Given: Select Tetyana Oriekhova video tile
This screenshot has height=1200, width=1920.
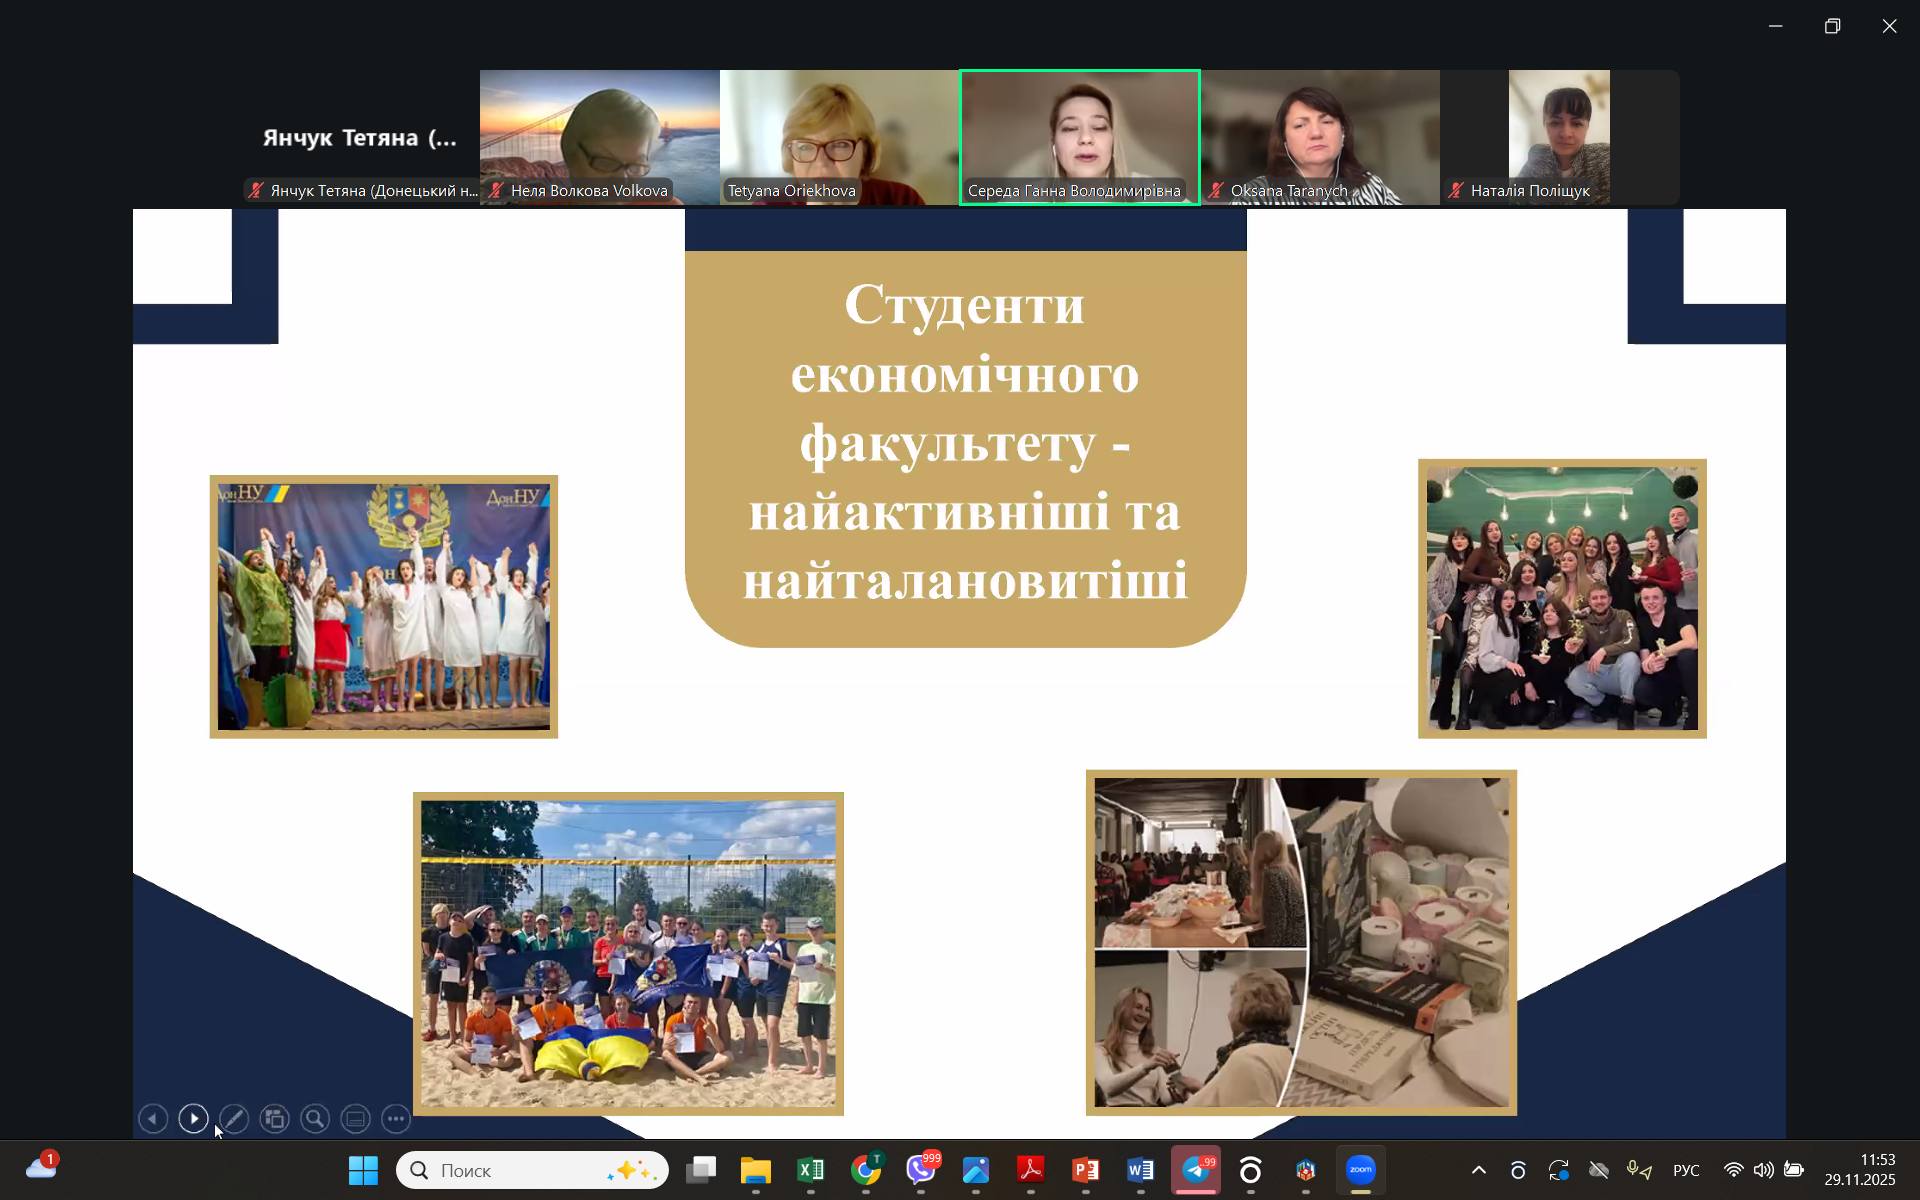Looking at the screenshot, I should coord(839,137).
